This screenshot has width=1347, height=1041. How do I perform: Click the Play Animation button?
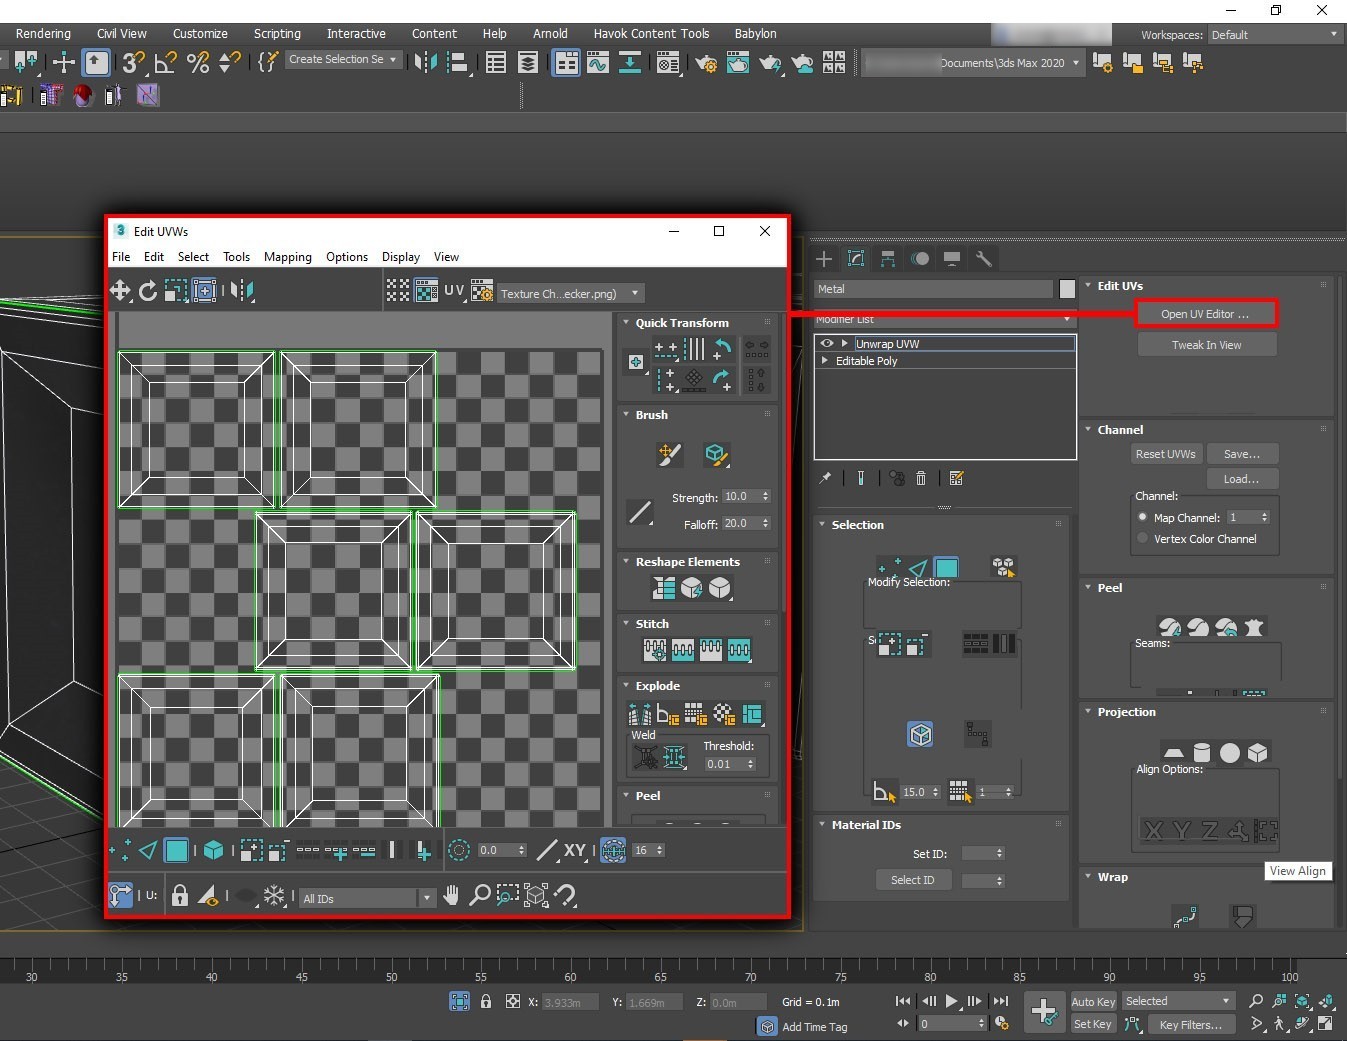point(951,1001)
